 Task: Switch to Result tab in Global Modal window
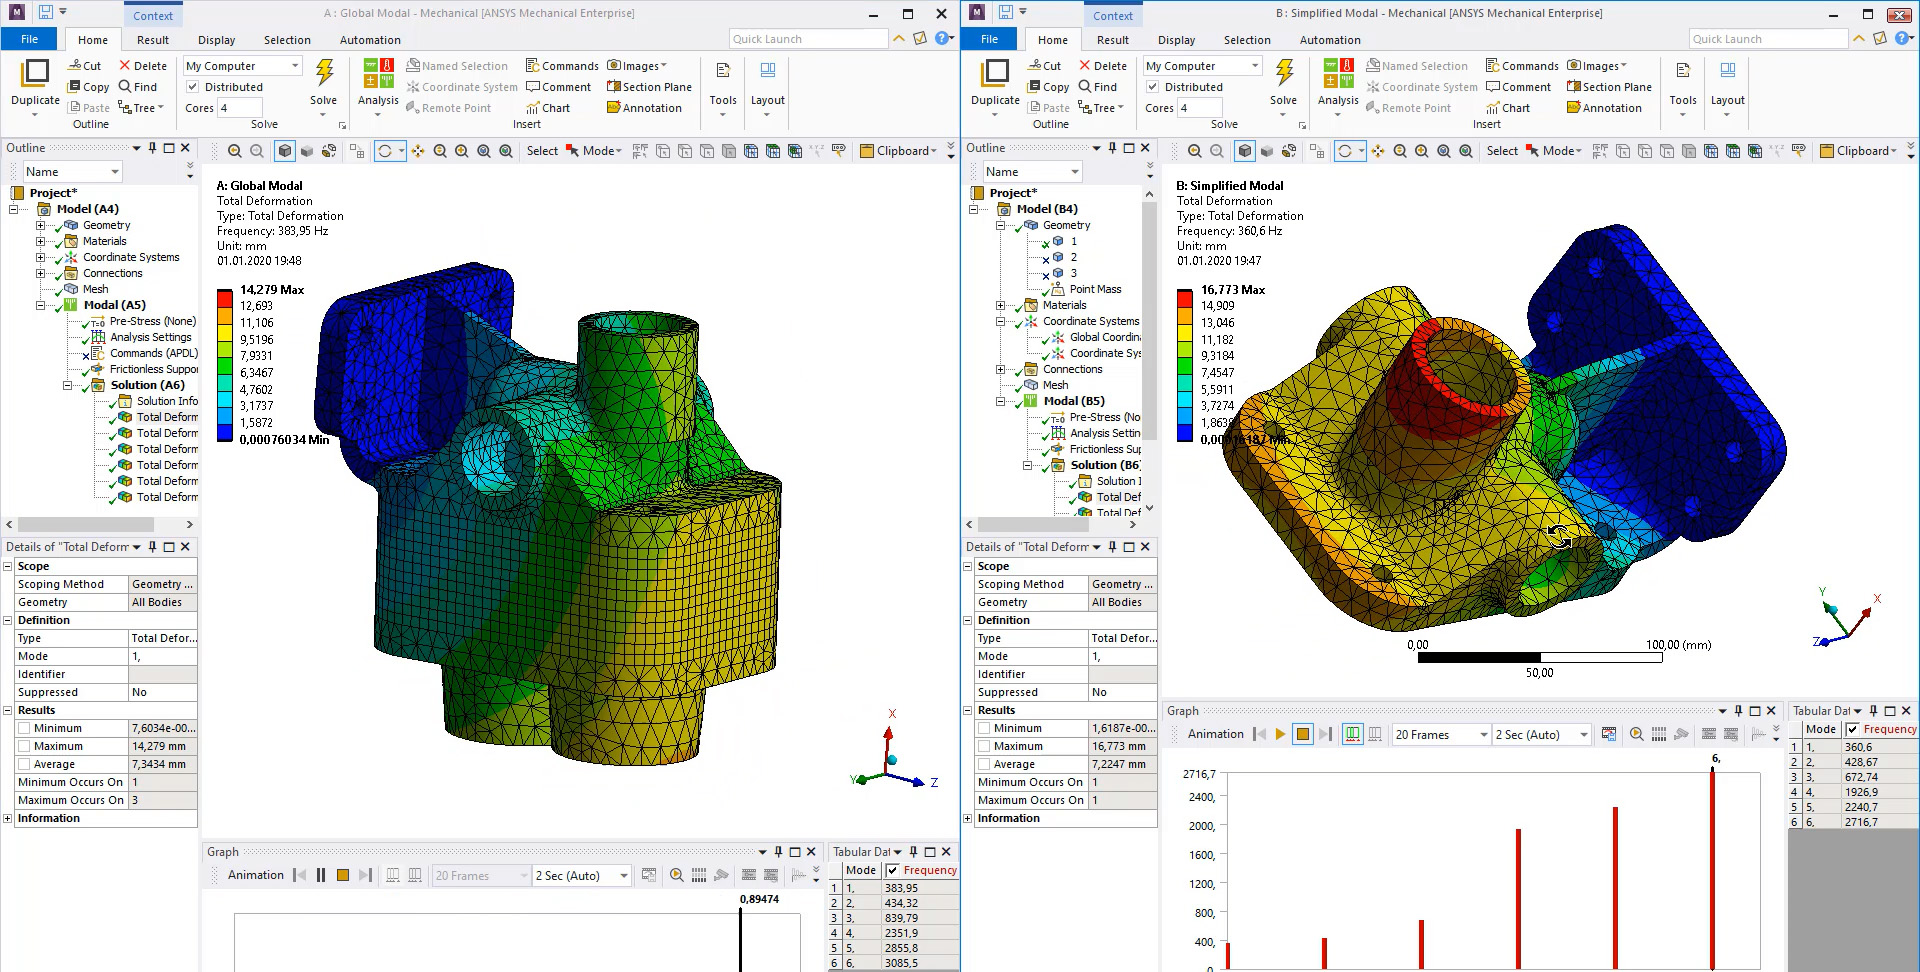153,40
